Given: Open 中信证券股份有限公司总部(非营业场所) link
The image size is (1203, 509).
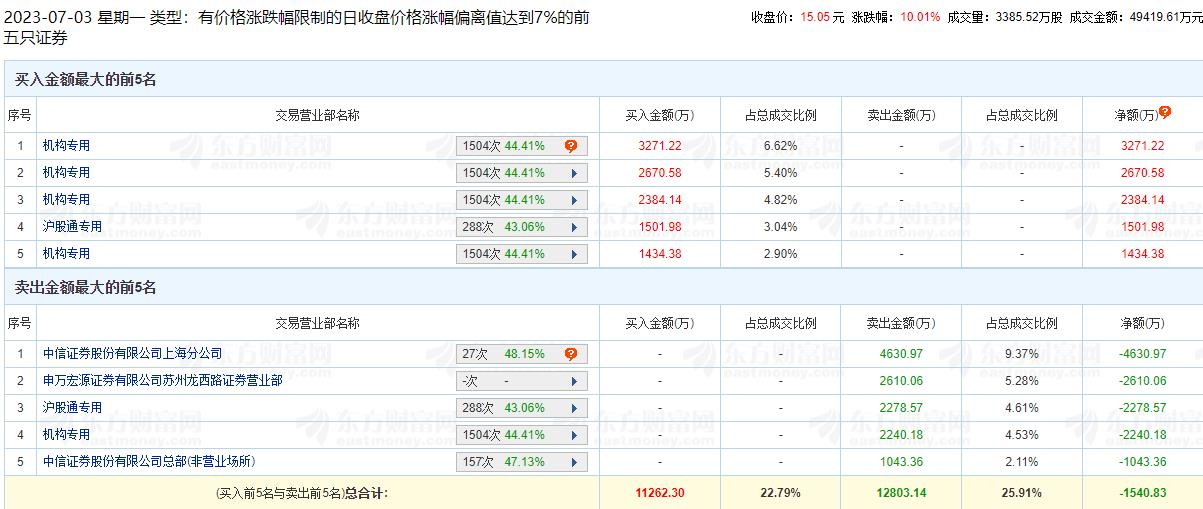Looking at the screenshot, I should point(149,462).
